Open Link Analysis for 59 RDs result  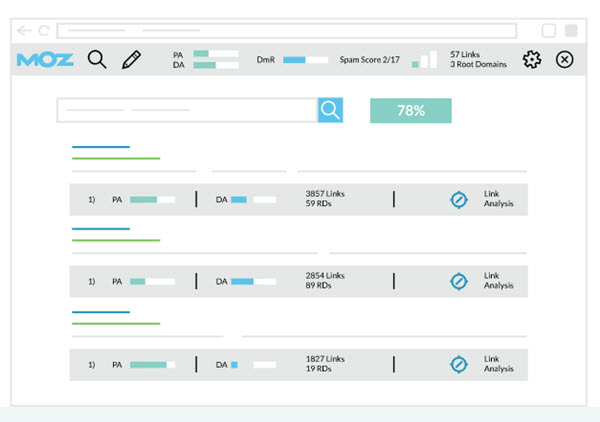(497, 200)
